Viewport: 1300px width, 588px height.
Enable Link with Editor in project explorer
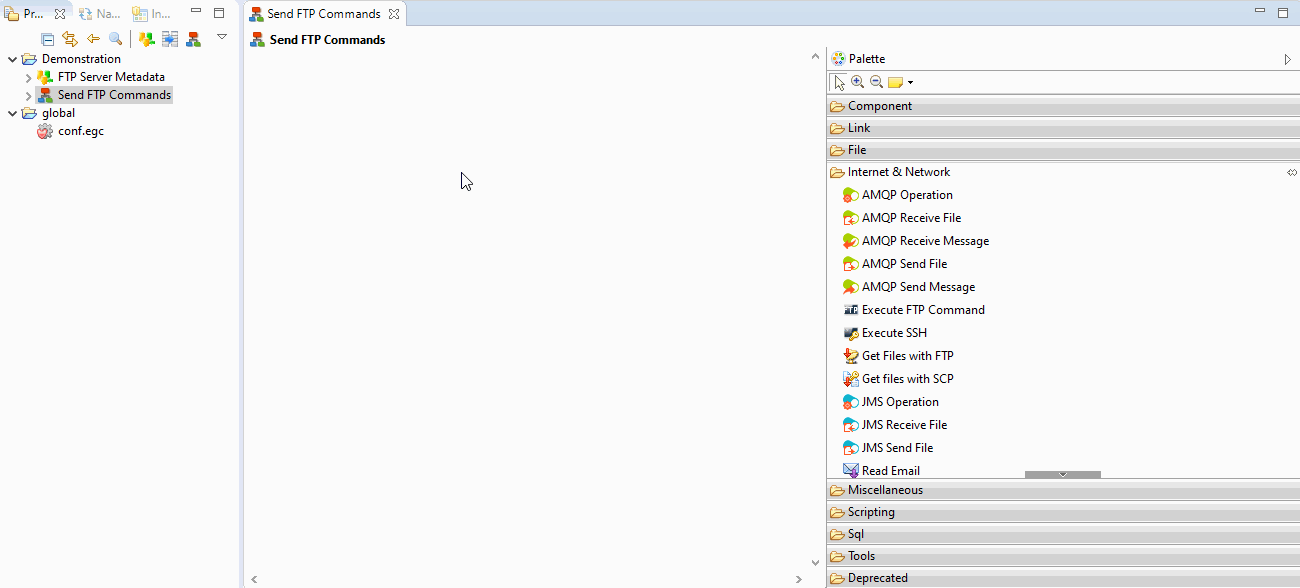point(69,38)
